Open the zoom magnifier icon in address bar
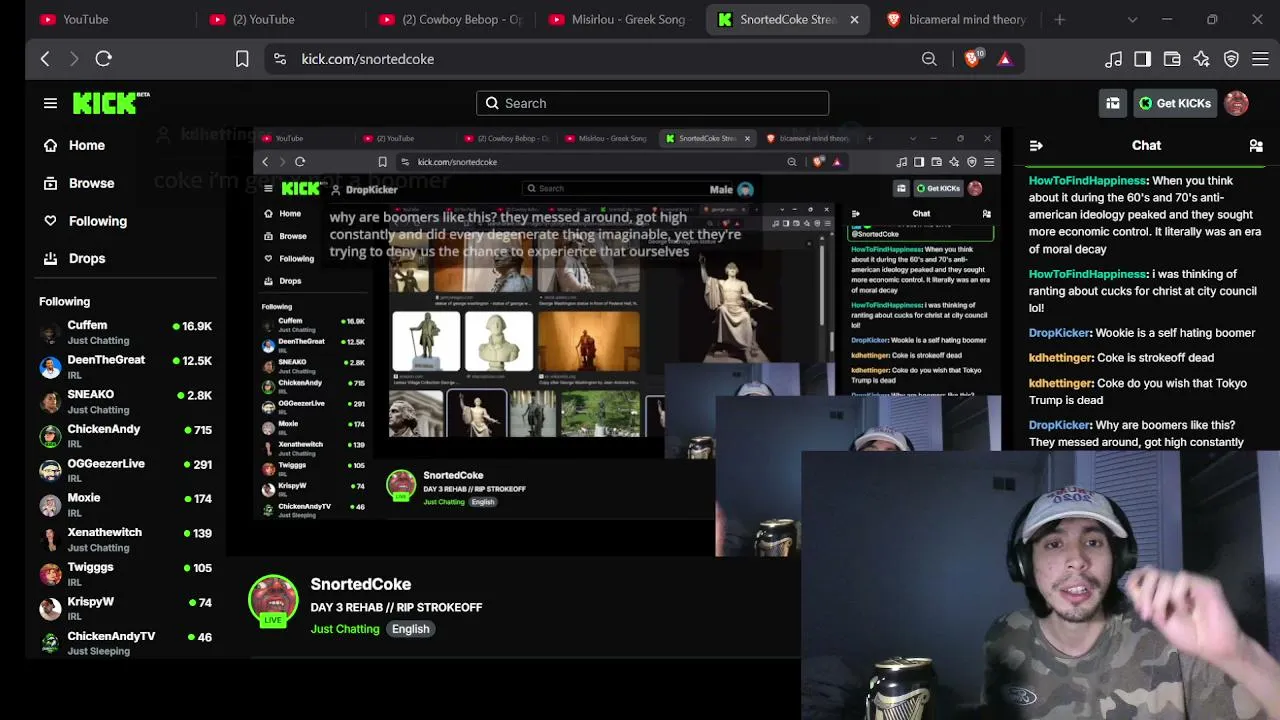Screen dimensions: 1280x720 (x=929, y=59)
